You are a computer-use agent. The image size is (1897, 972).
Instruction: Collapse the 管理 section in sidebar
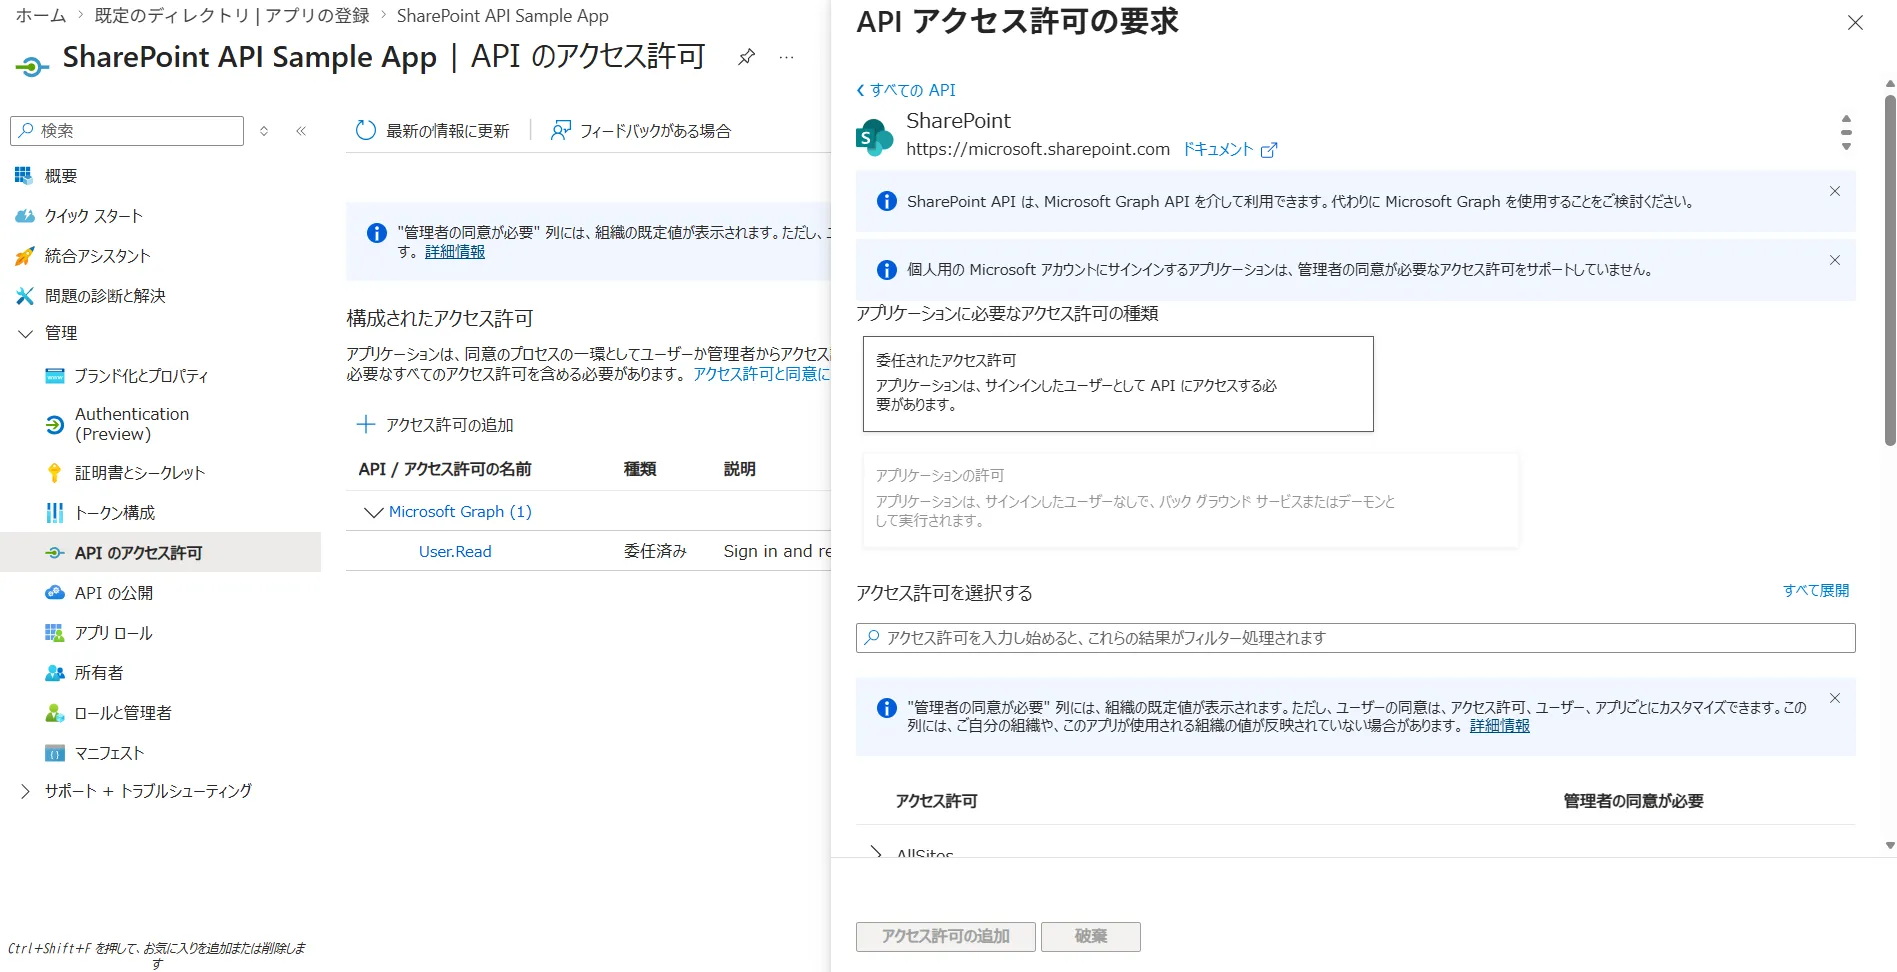pos(26,333)
